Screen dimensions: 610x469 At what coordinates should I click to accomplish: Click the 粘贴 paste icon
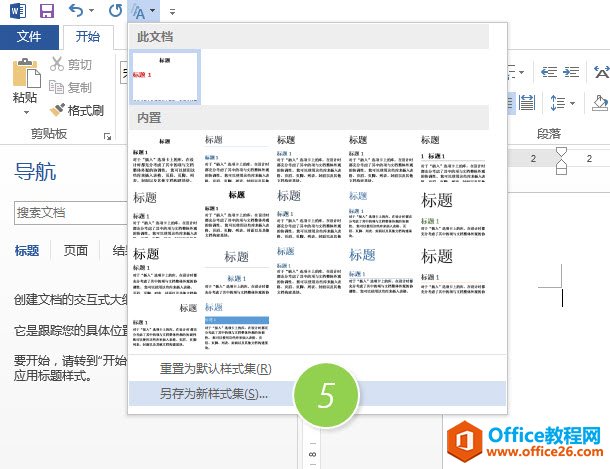[26, 73]
